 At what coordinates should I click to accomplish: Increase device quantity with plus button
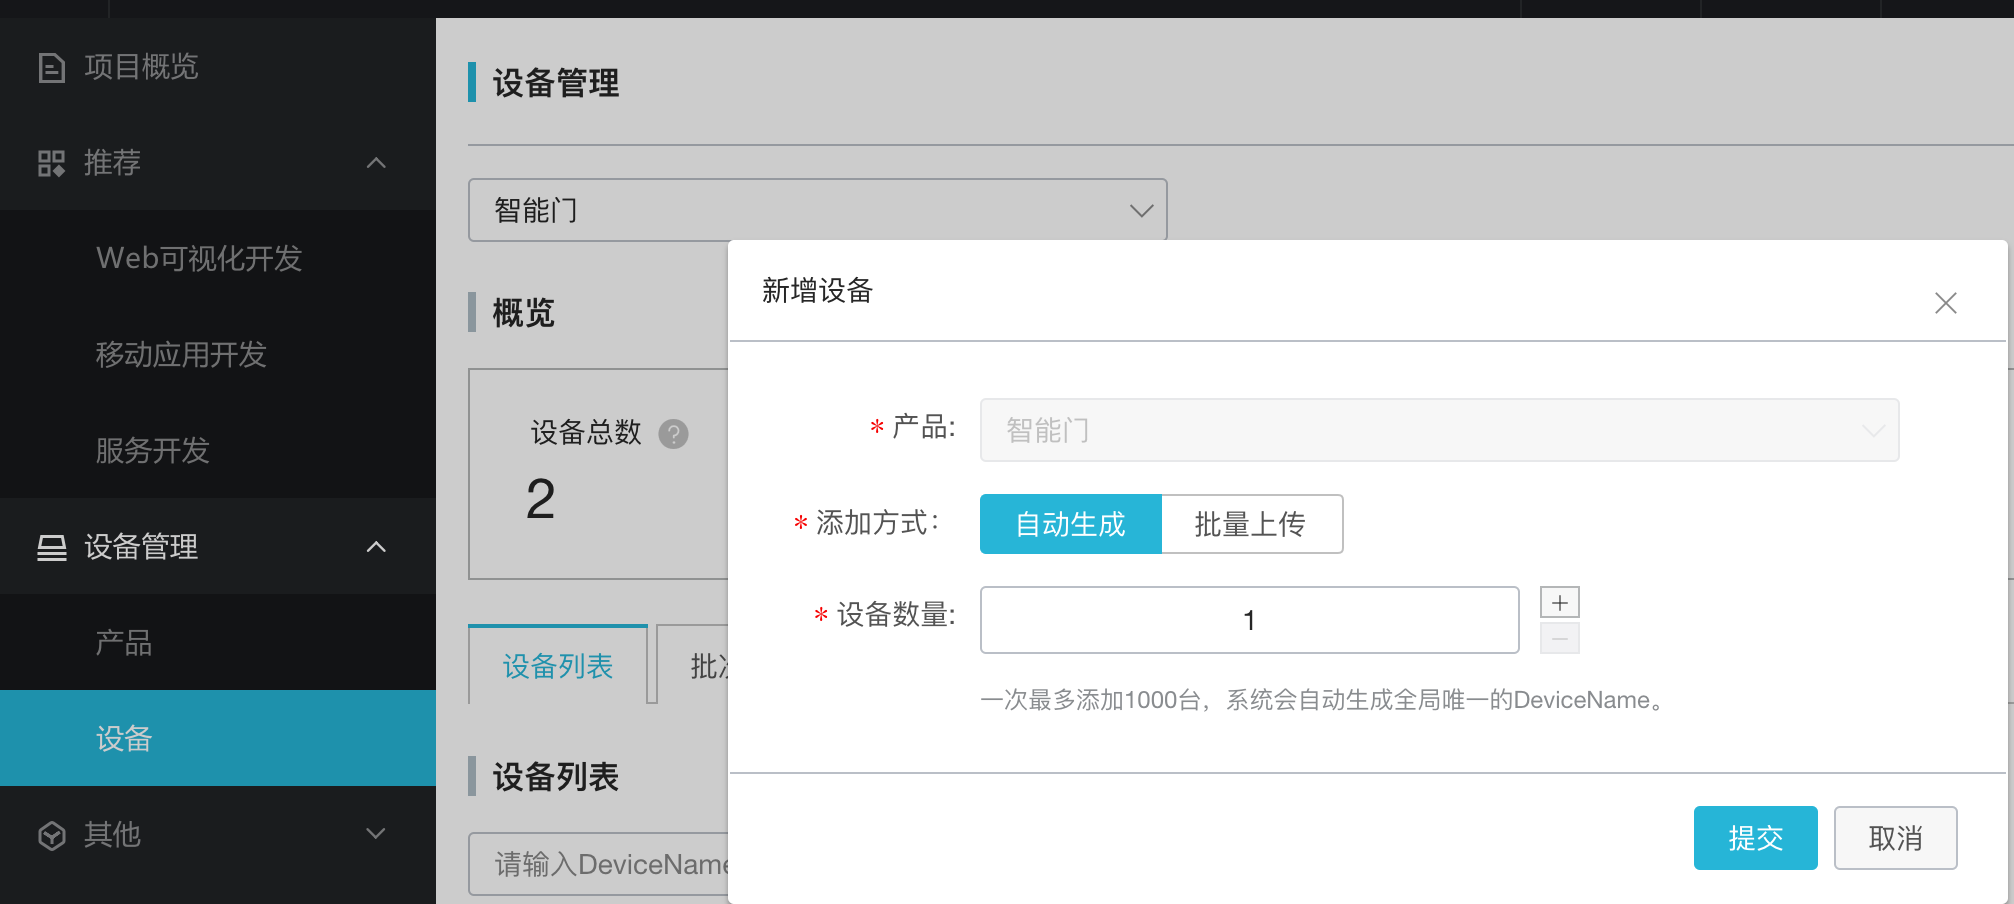tap(1559, 603)
